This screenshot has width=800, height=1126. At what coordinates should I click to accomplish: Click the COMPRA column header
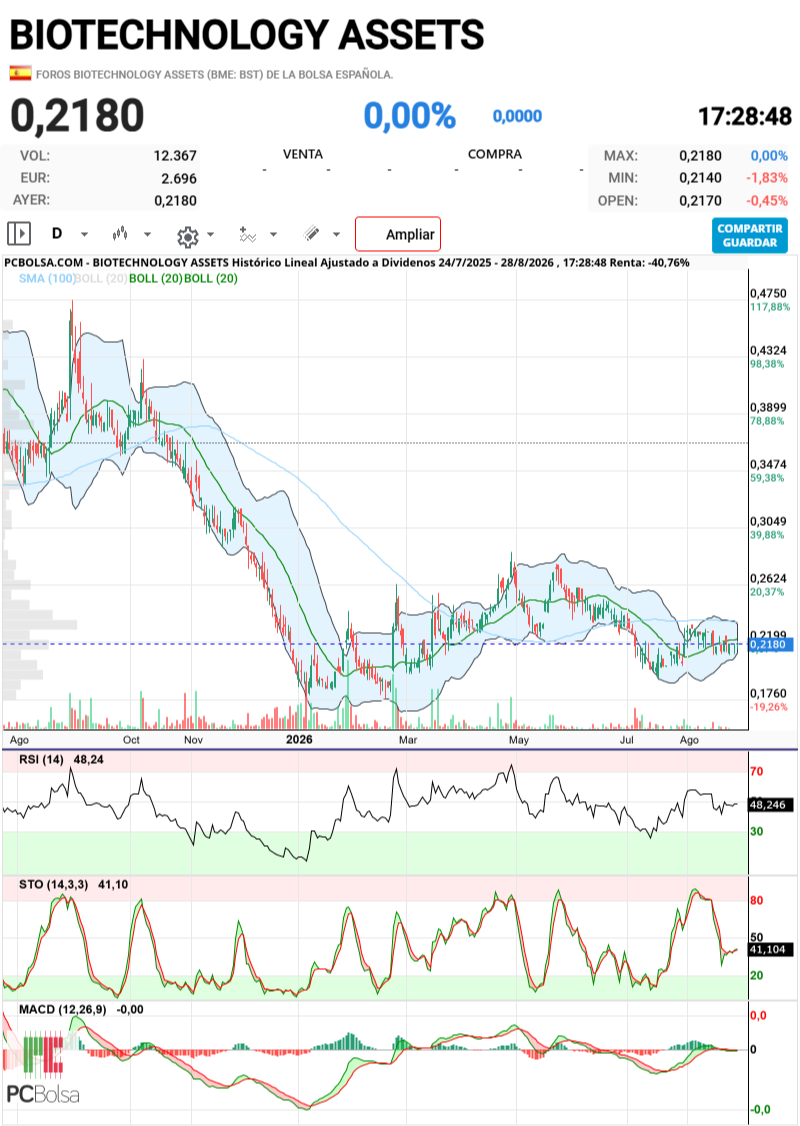coord(495,154)
